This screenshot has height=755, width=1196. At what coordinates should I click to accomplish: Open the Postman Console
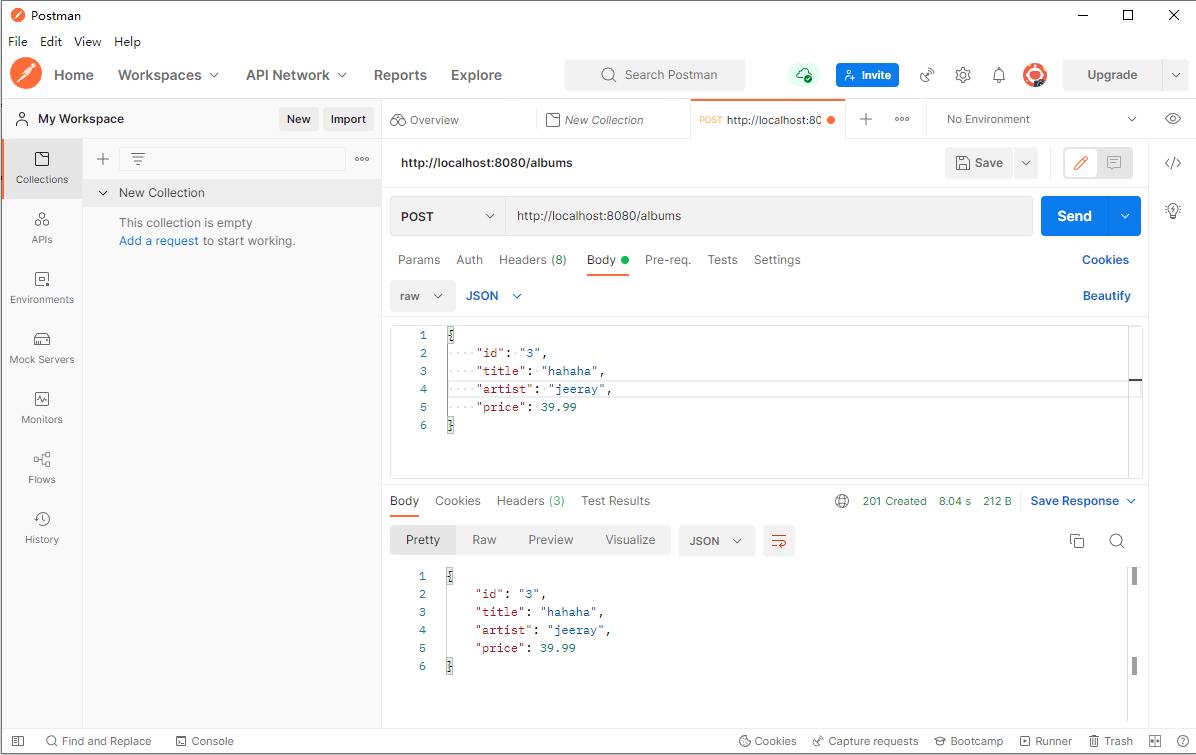tap(204, 741)
